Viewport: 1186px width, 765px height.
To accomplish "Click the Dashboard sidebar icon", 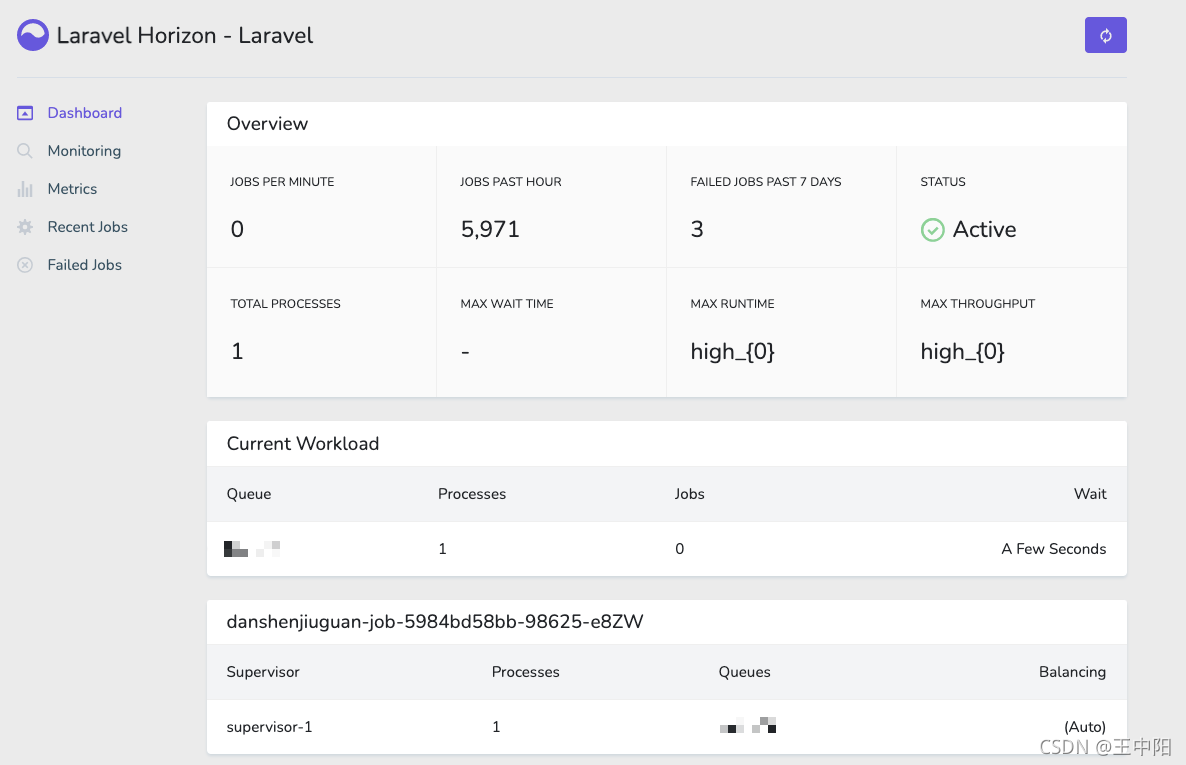I will (x=25, y=113).
